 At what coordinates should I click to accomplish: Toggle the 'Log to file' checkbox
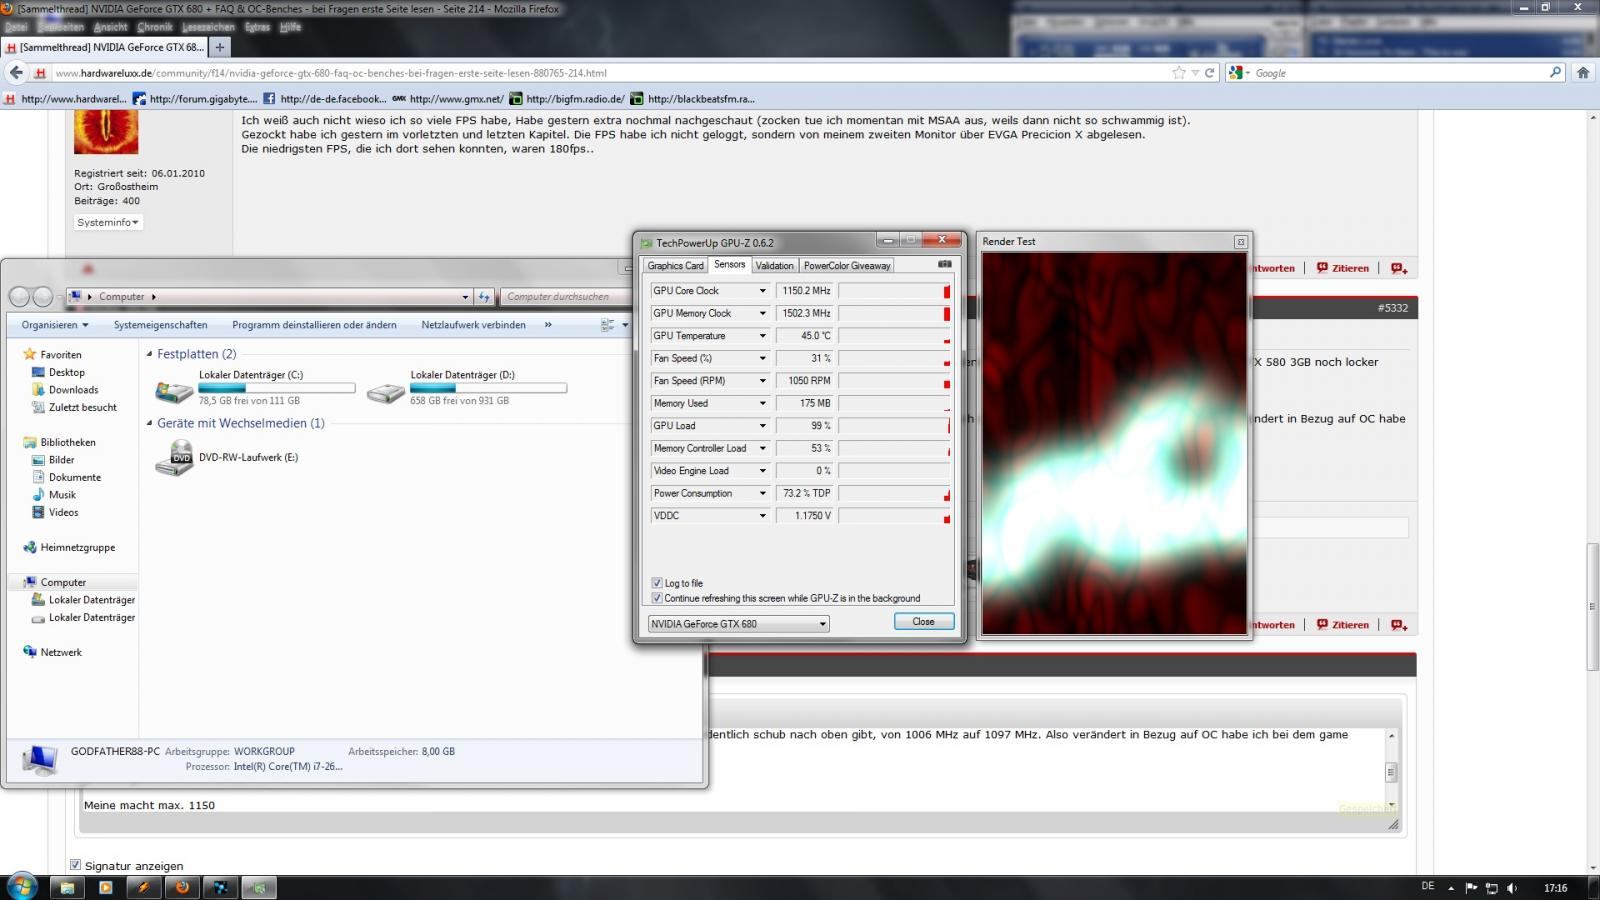(x=657, y=583)
